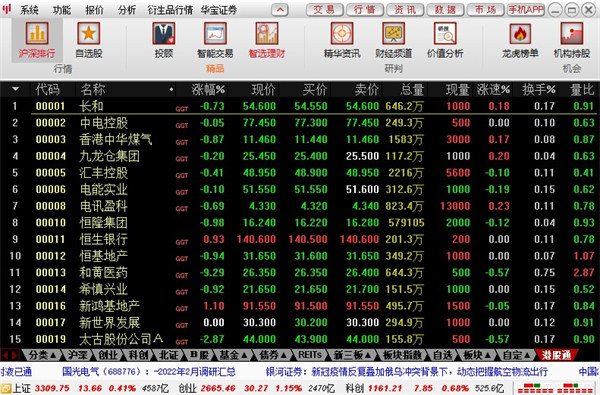Click the 数据 button
This screenshot has height=395, width=600.
click(445, 10)
